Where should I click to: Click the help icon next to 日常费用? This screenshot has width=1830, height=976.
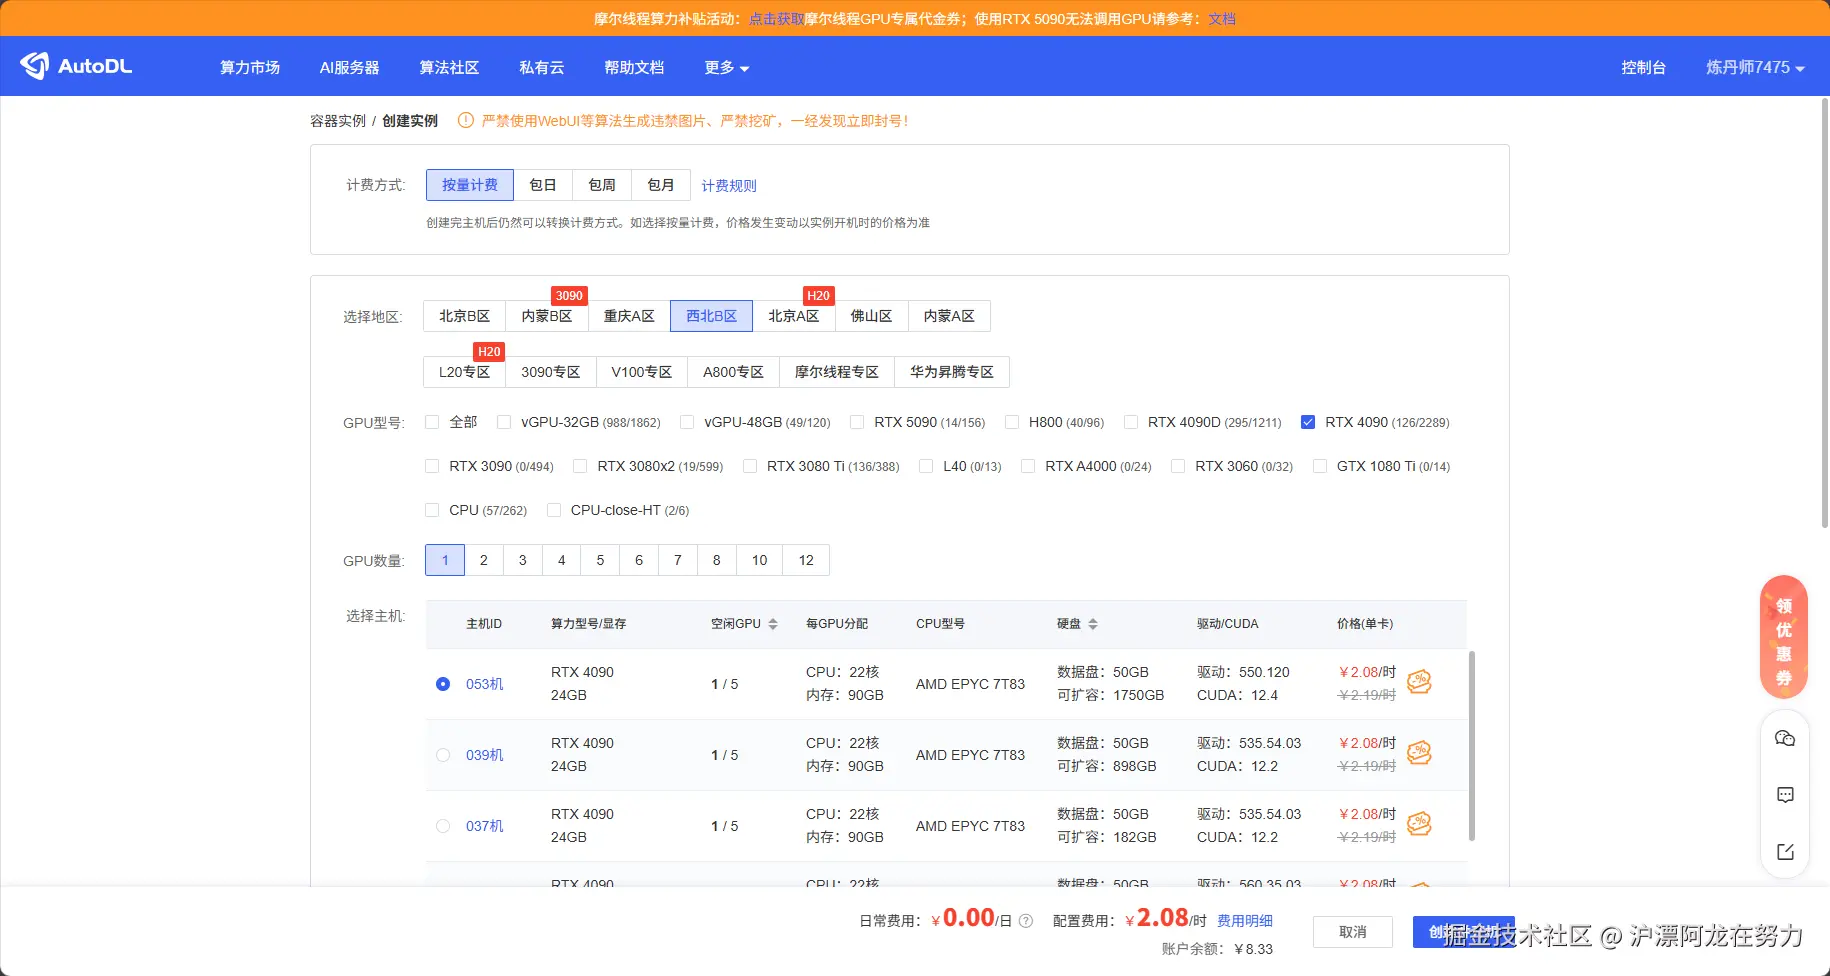[x=1026, y=921]
